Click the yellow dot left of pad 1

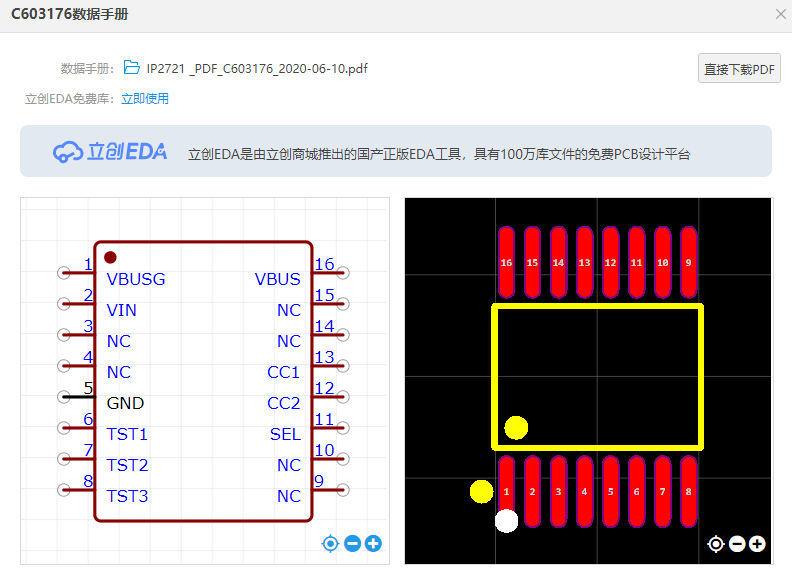[x=481, y=491]
